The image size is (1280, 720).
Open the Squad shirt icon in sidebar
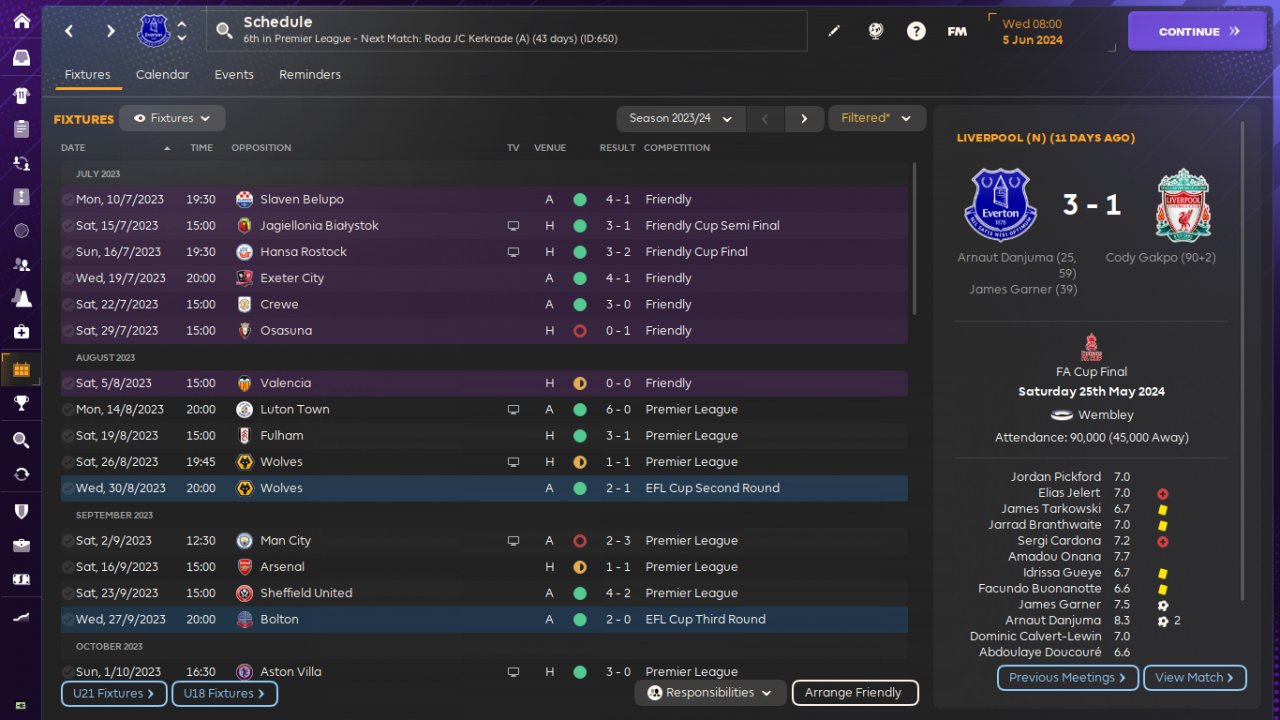[21, 95]
